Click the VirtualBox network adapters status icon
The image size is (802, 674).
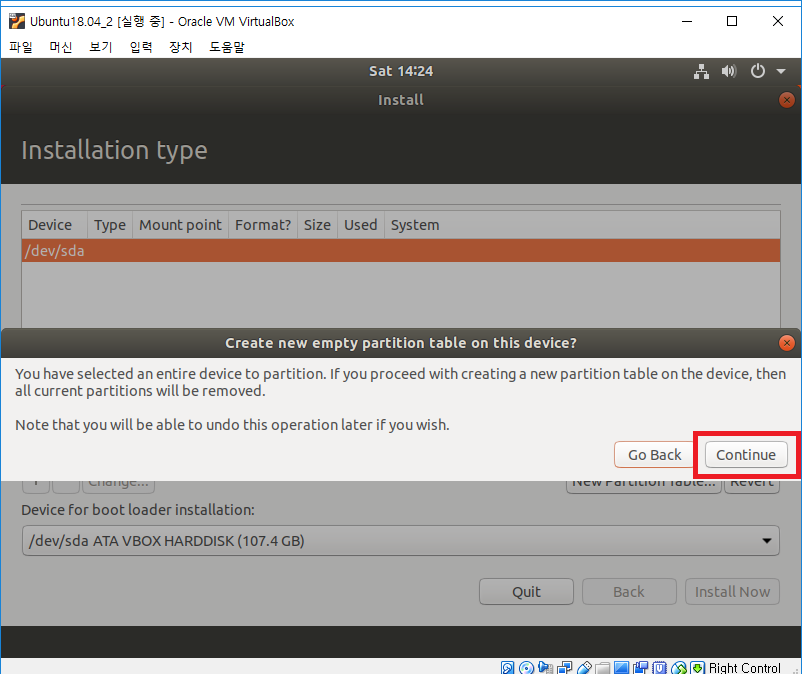click(x=564, y=667)
